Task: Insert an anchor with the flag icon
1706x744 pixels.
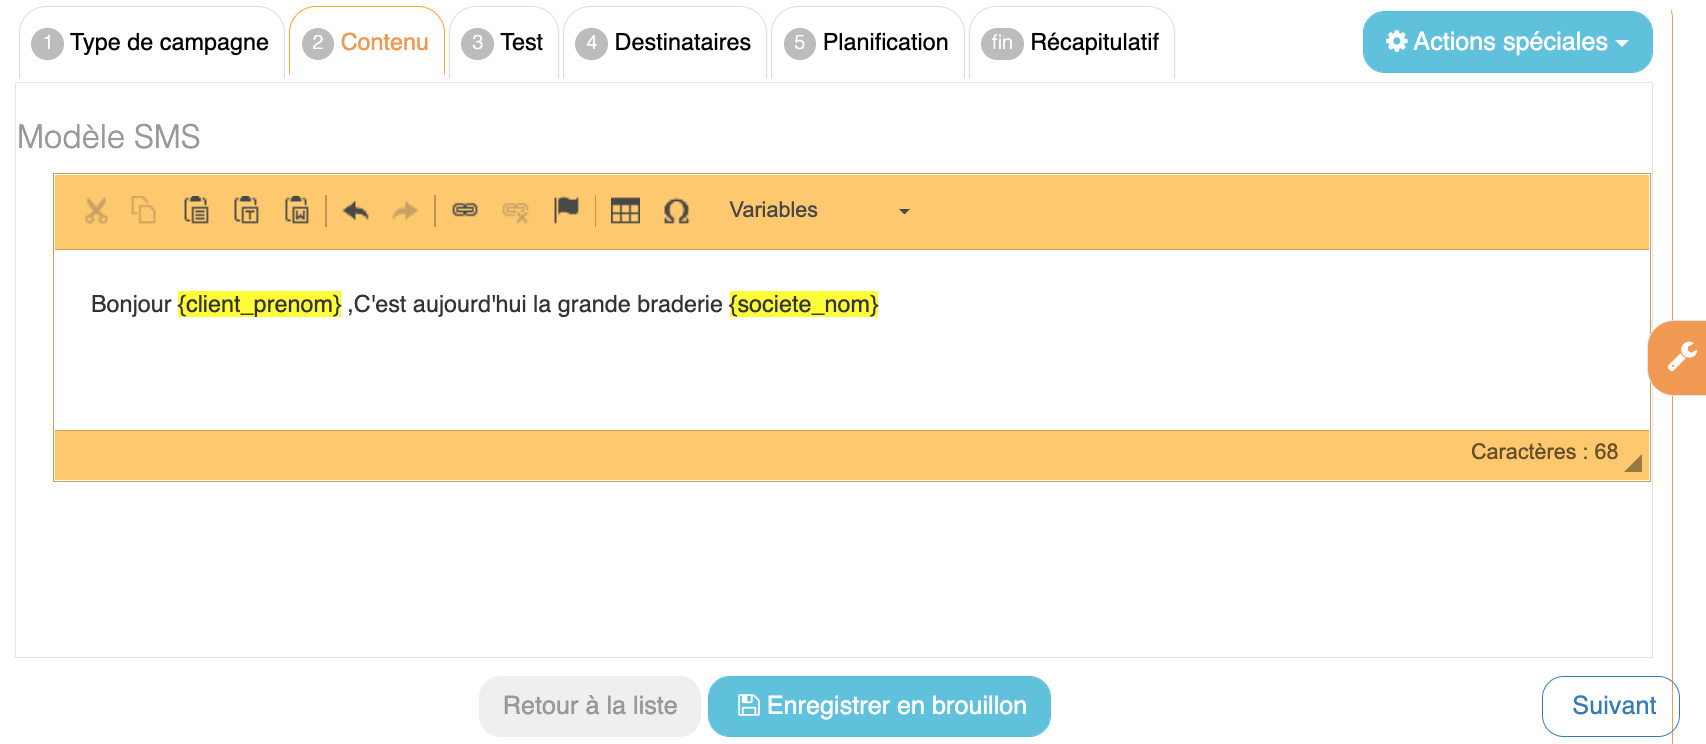Action: pyautogui.click(x=566, y=210)
